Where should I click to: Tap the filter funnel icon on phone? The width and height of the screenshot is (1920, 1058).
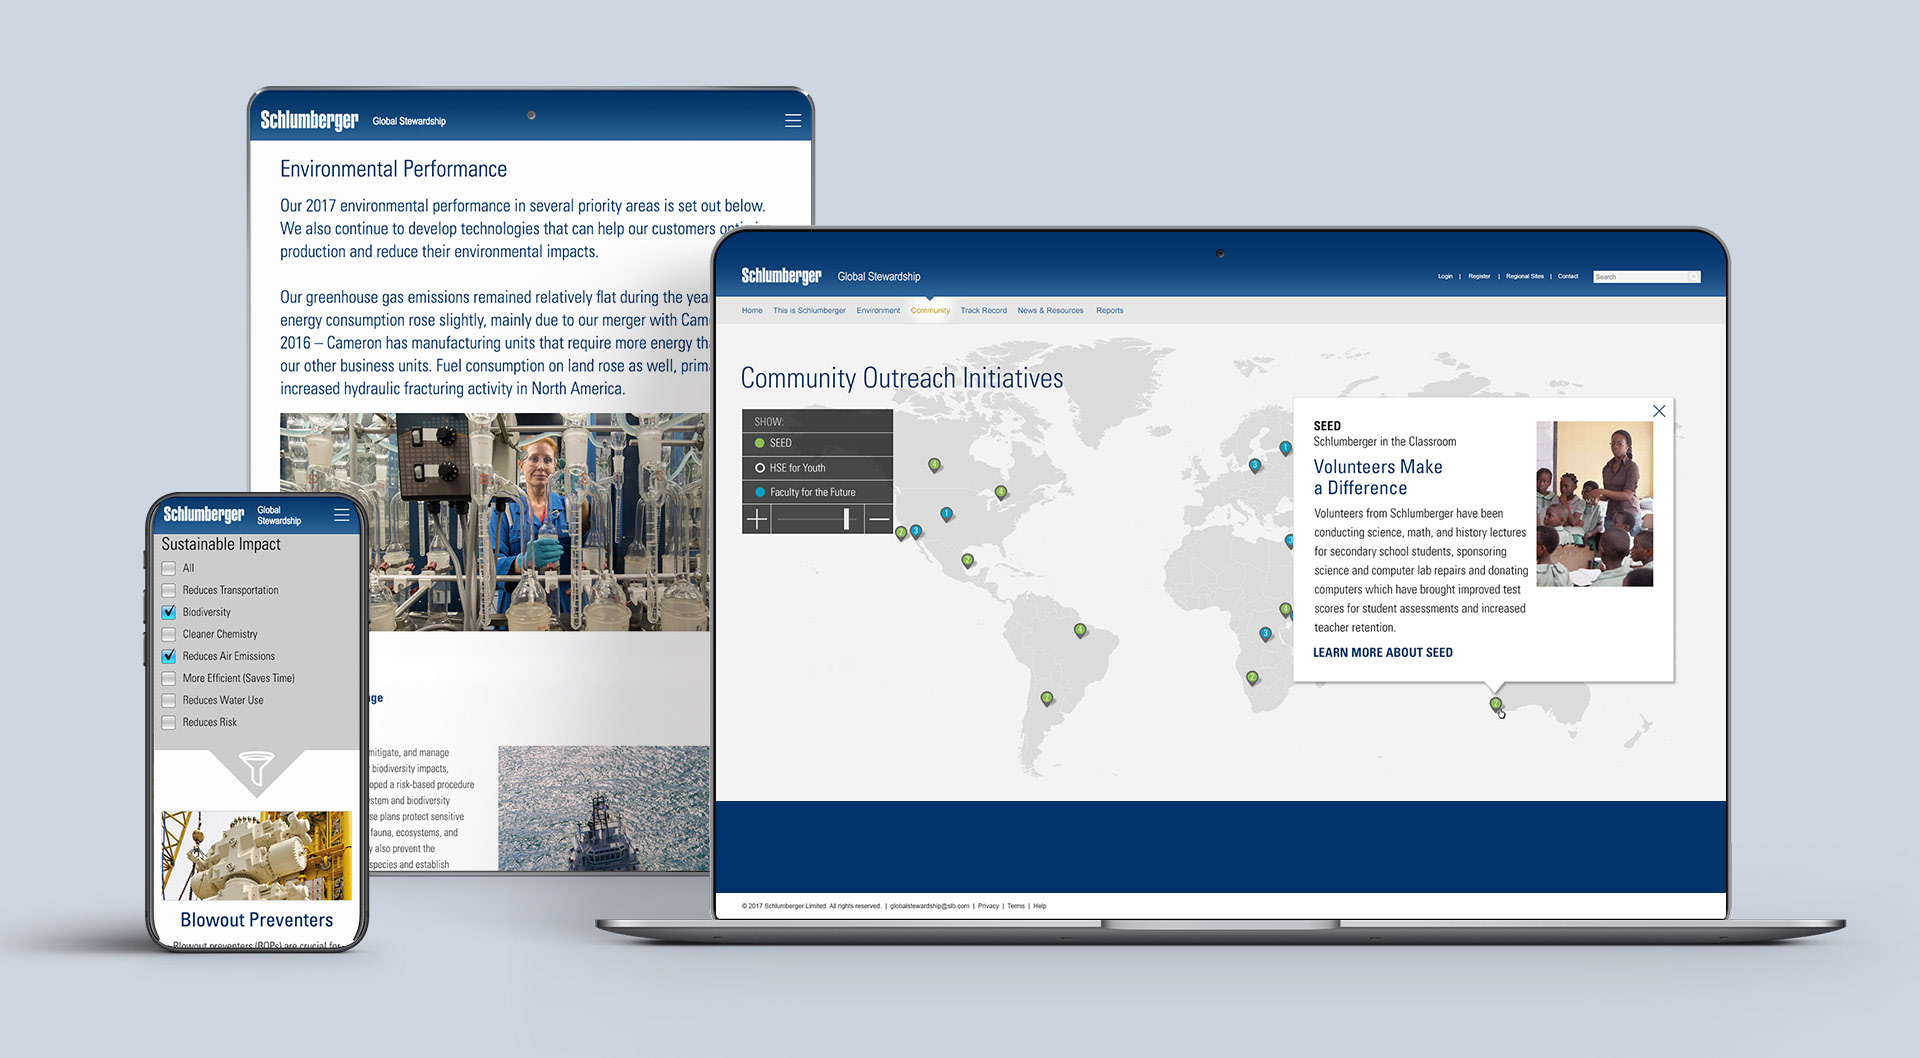pos(257,768)
